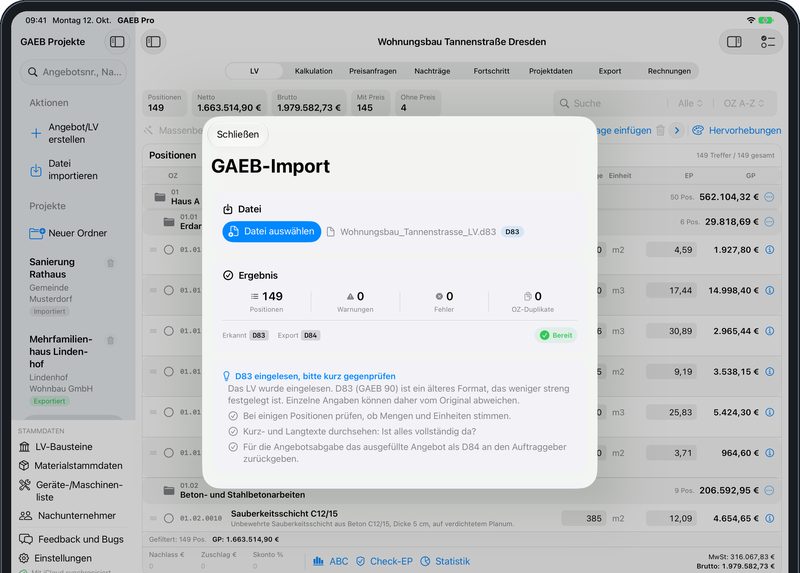The image size is (800, 573).
Task: Click the Hervorhebungen palette link
Action: coord(736,131)
